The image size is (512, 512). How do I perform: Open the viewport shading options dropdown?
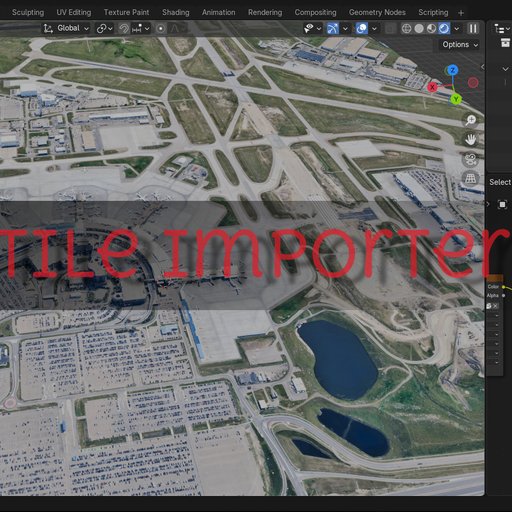coord(456,29)
